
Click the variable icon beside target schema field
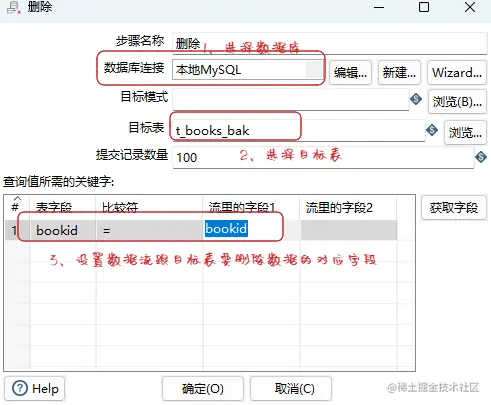(416, 99)
